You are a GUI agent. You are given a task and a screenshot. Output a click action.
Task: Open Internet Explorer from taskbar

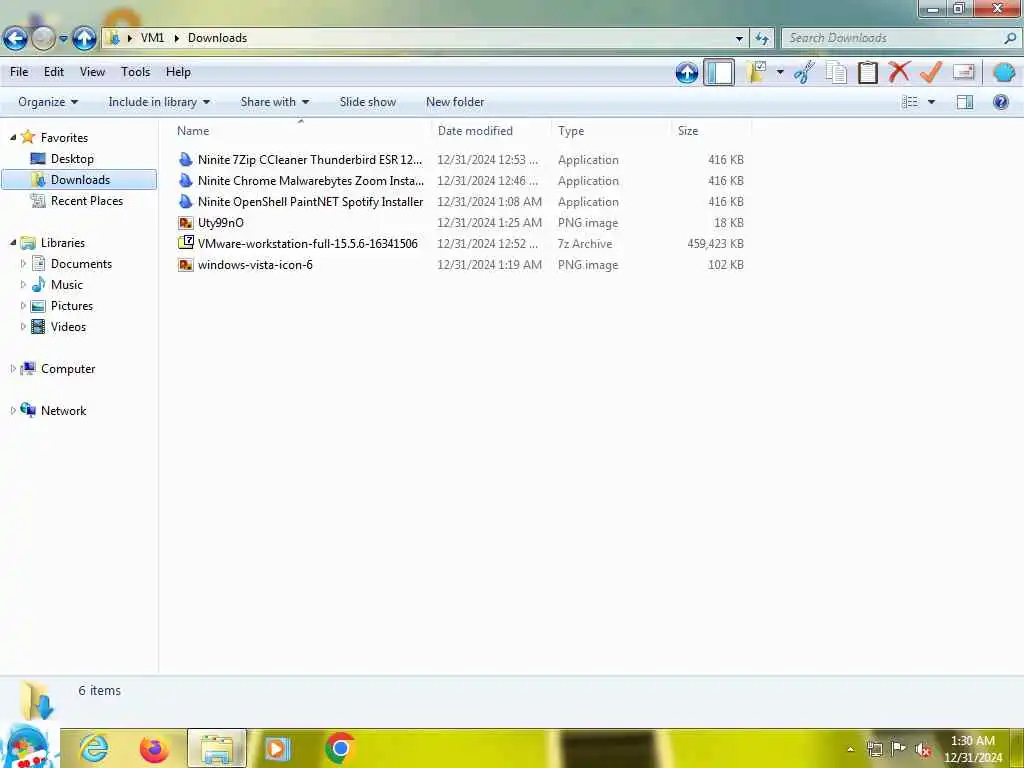pyautogui.click(x=93, y=748)
